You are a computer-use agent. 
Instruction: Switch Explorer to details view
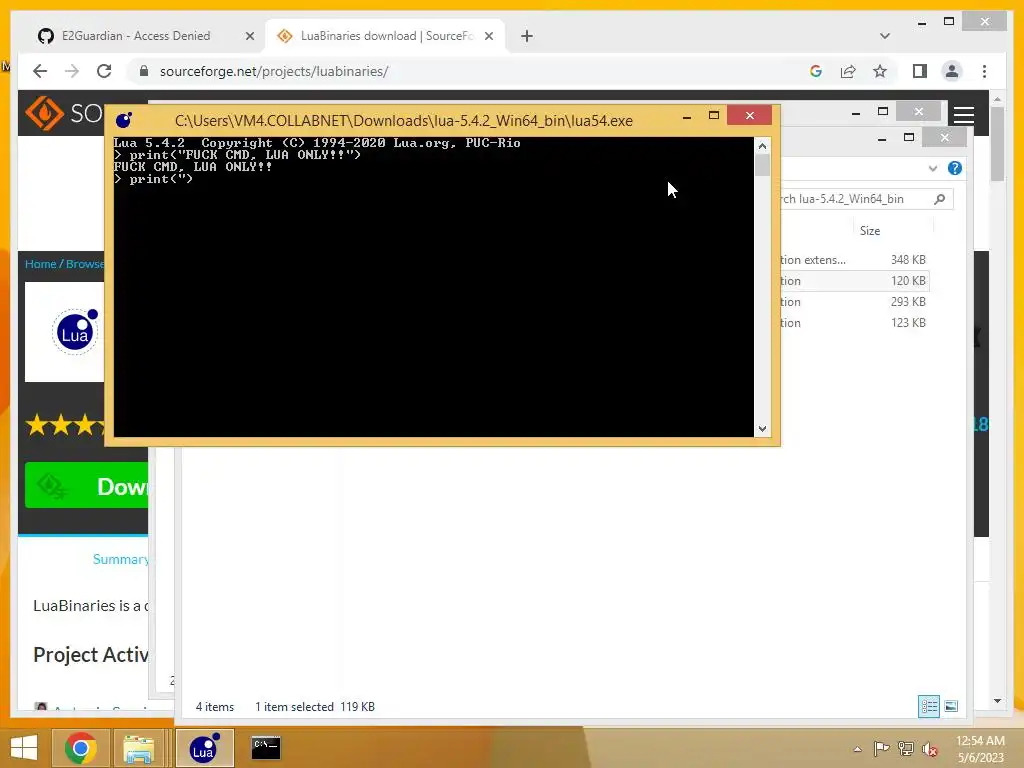929,706
